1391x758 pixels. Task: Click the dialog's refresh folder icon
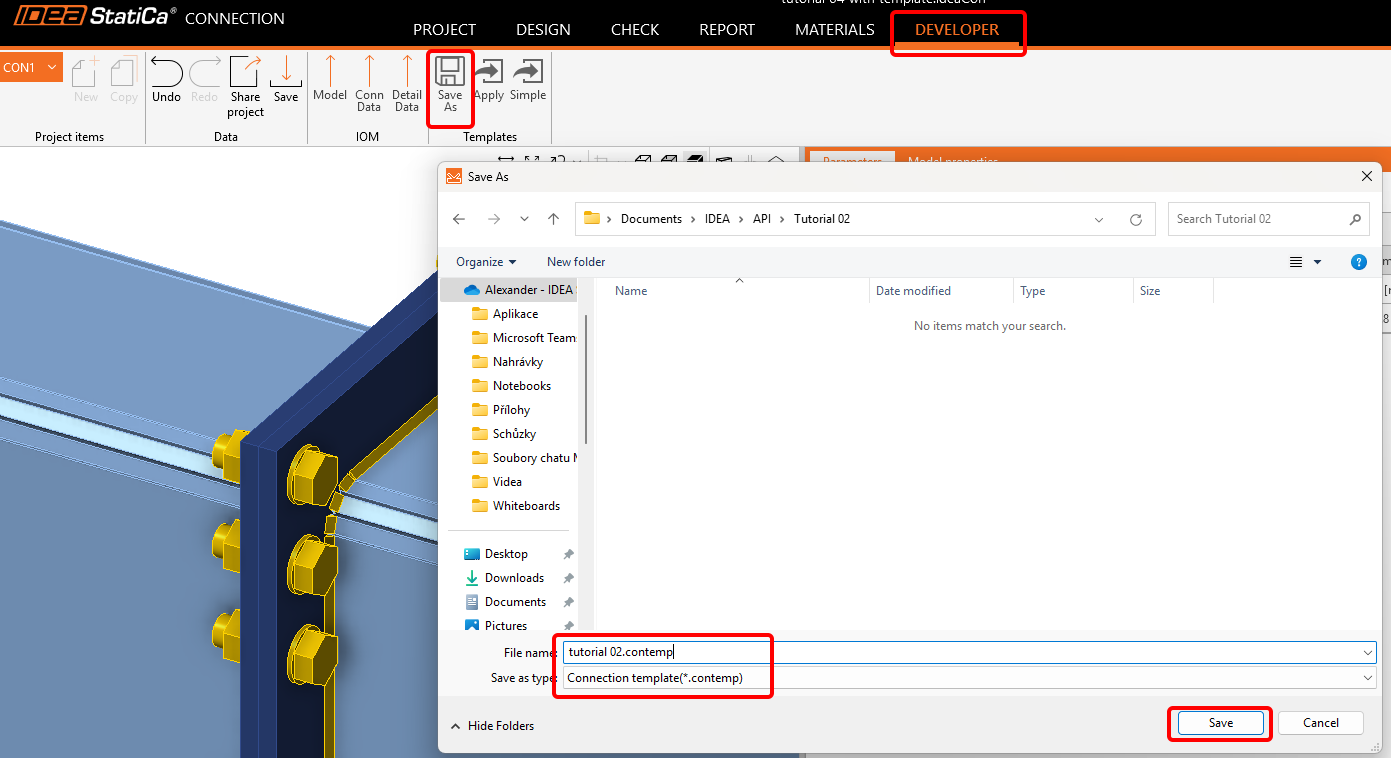point(1135,219)
